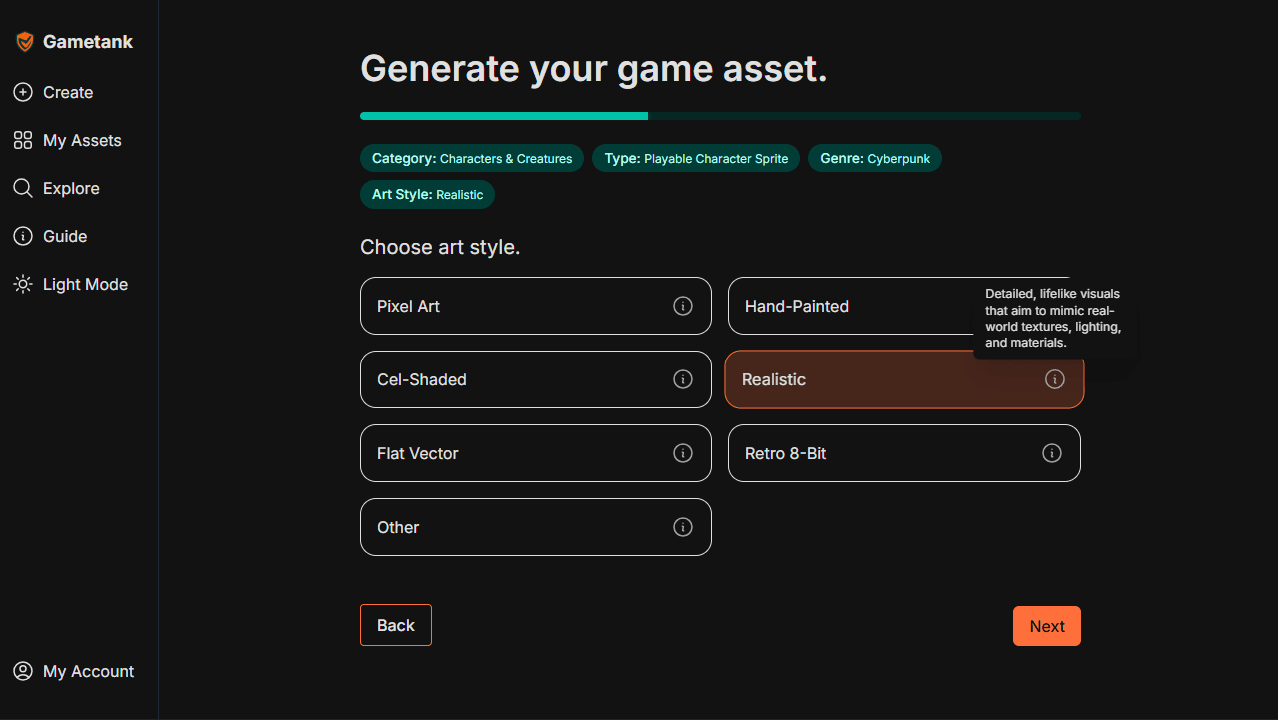Click the My Account icon

tap(22, 671)
